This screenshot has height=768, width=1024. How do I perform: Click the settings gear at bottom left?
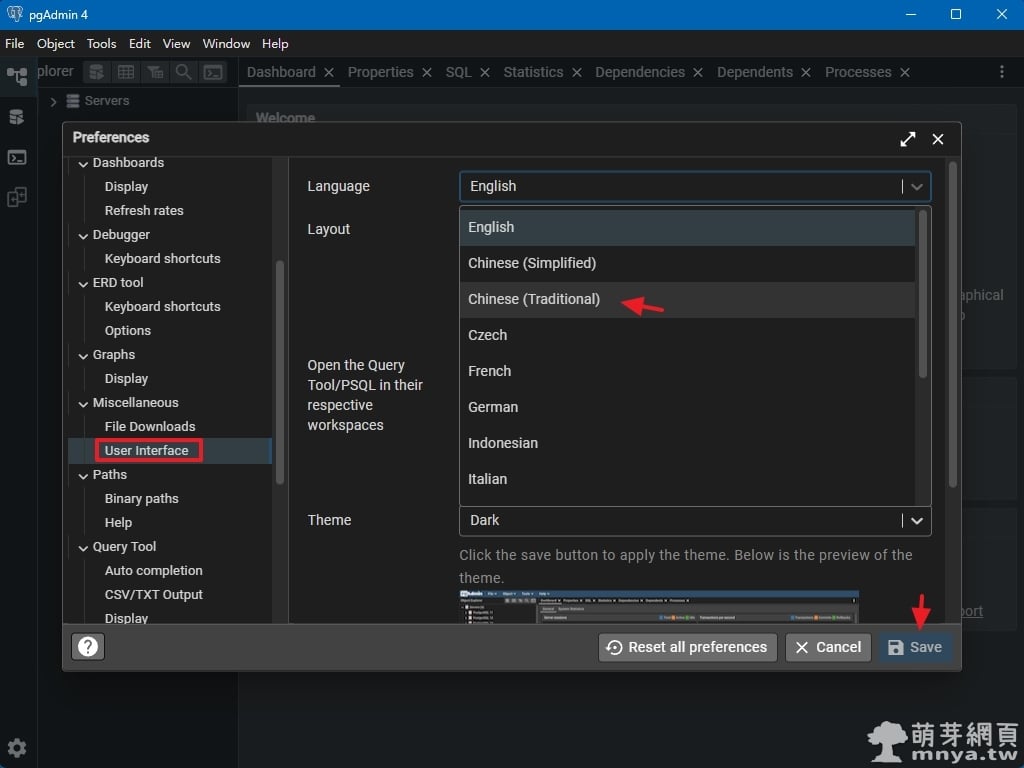[17, 747]
